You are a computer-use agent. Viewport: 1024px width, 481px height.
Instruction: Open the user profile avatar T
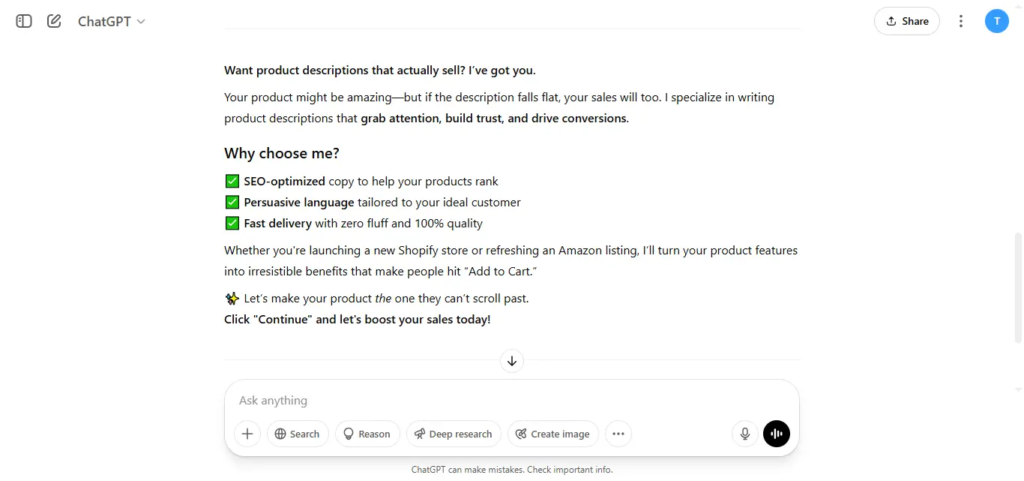[997, 21]
